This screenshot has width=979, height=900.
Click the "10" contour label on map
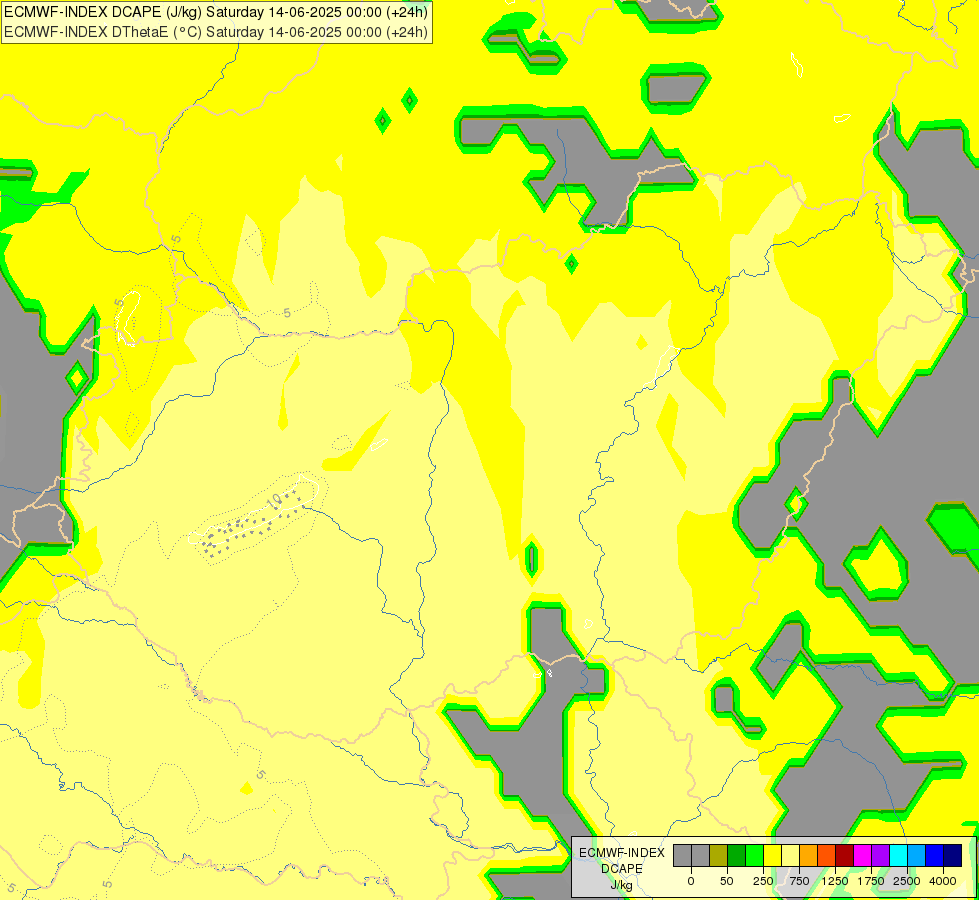275,501
